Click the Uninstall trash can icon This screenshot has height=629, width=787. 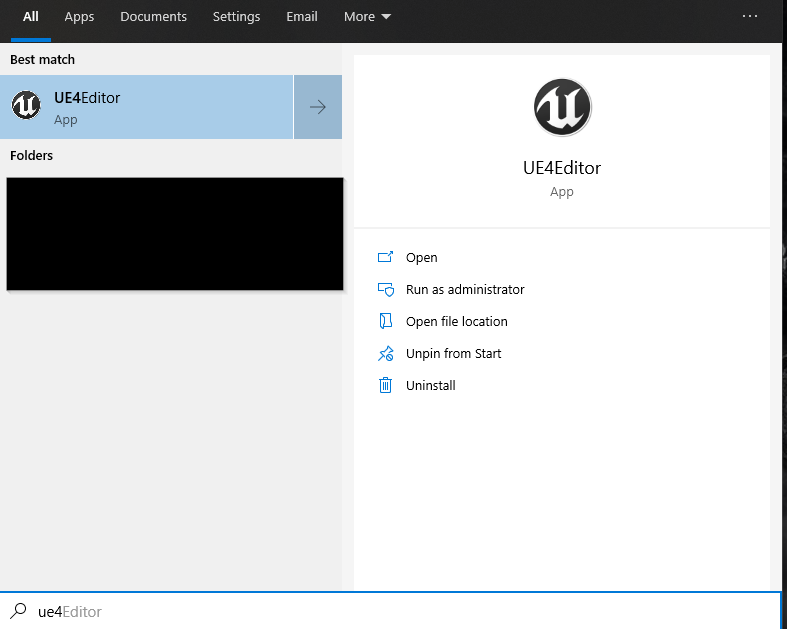click(x=385, y=385)
